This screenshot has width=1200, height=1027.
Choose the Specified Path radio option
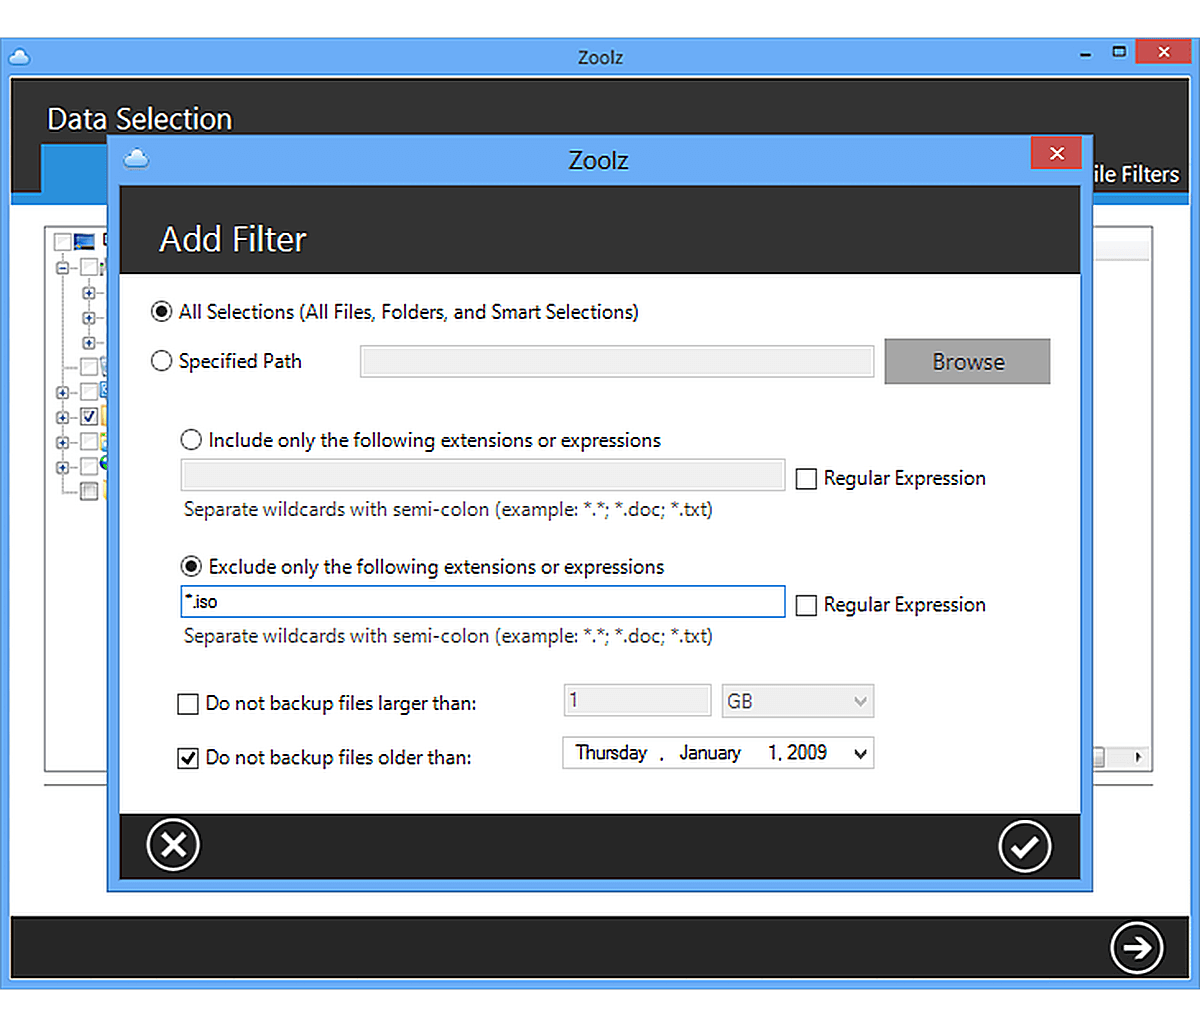pos(161,361)
